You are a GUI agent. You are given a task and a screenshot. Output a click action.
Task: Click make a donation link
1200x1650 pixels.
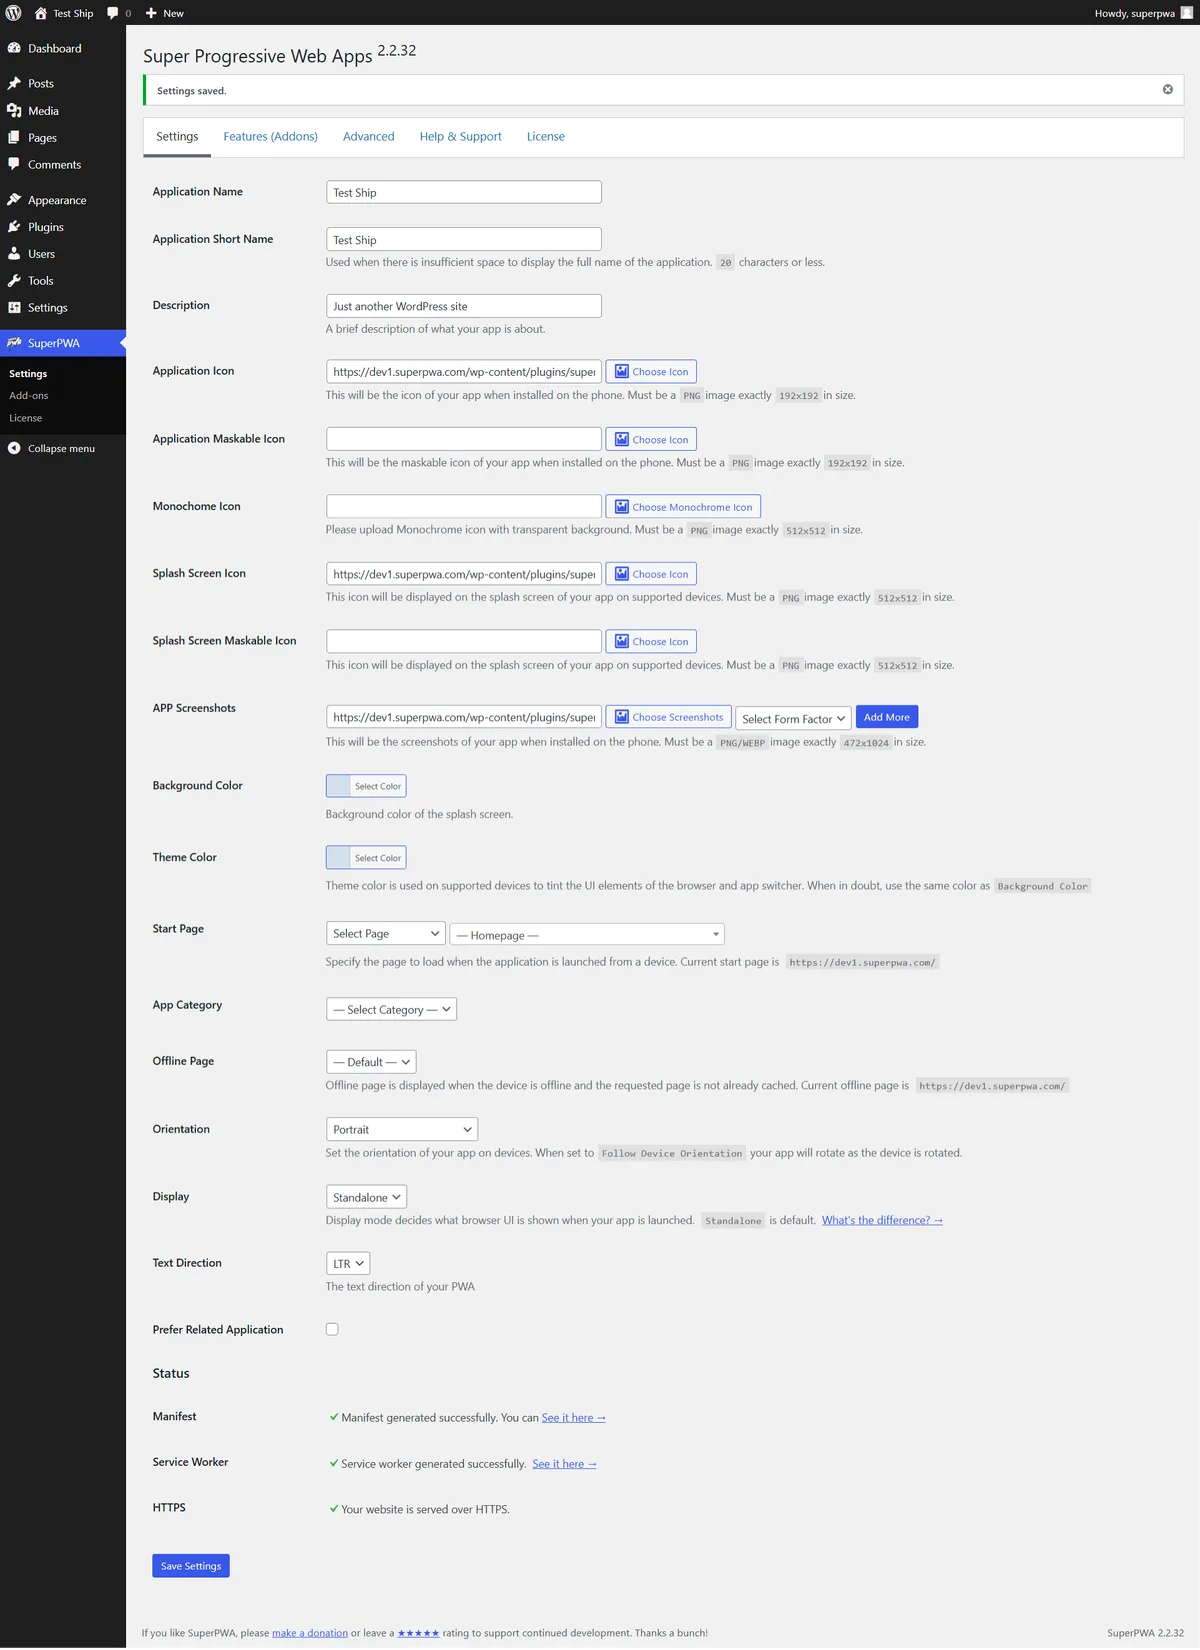pos(310,1633)
